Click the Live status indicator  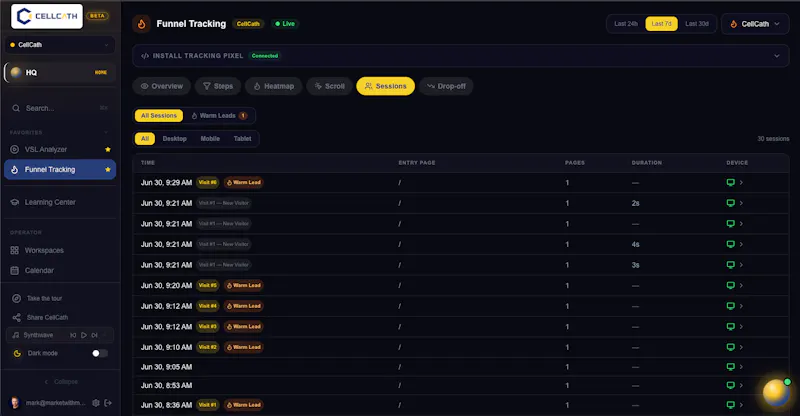[x=285, y=24]
